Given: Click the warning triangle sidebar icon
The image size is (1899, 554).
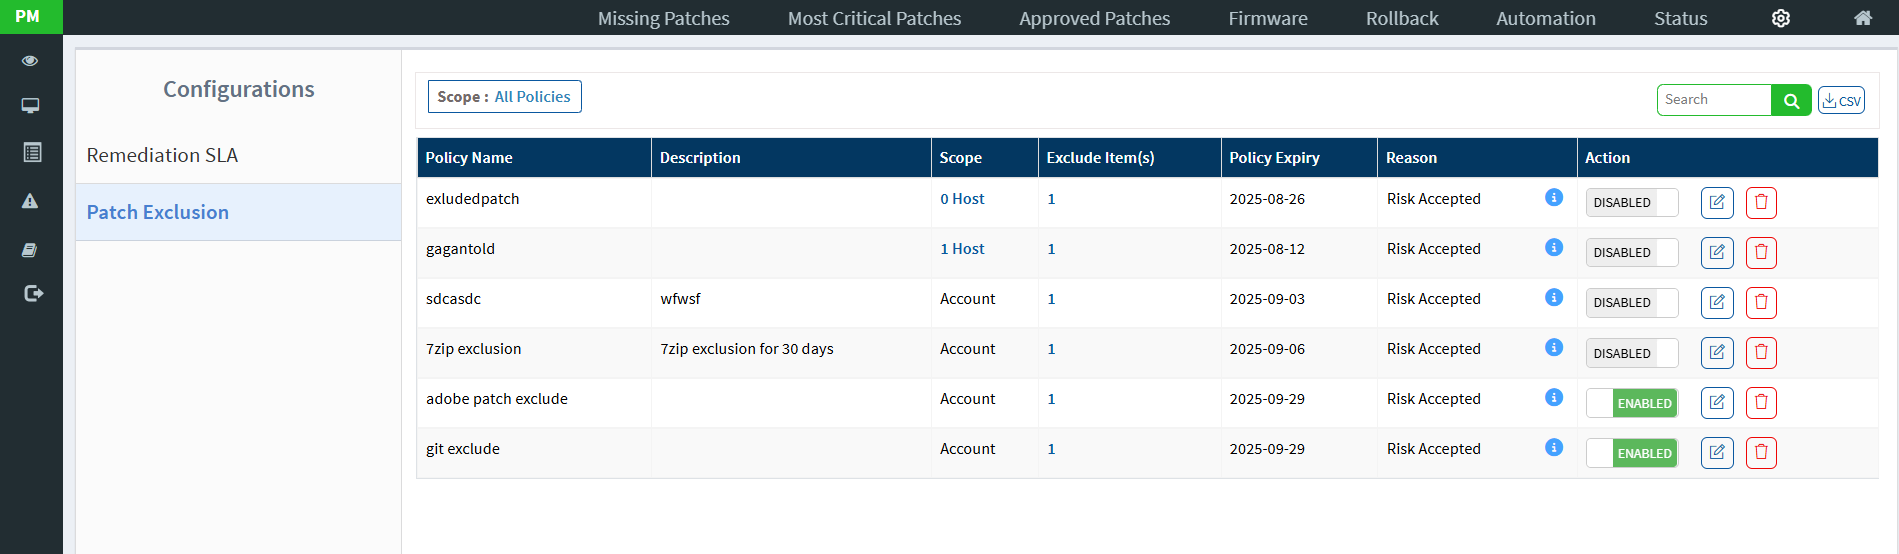Looking at the screenshot, I should [30, 201].
